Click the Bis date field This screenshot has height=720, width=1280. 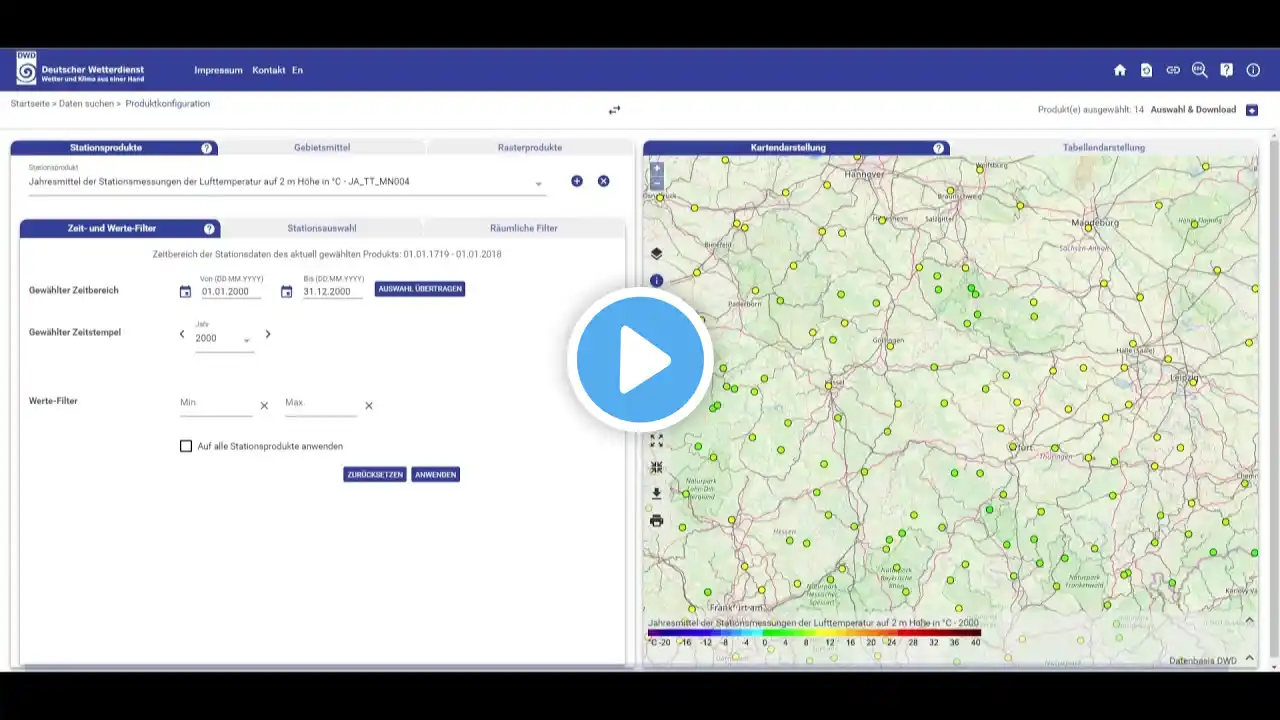click(333, 292)
